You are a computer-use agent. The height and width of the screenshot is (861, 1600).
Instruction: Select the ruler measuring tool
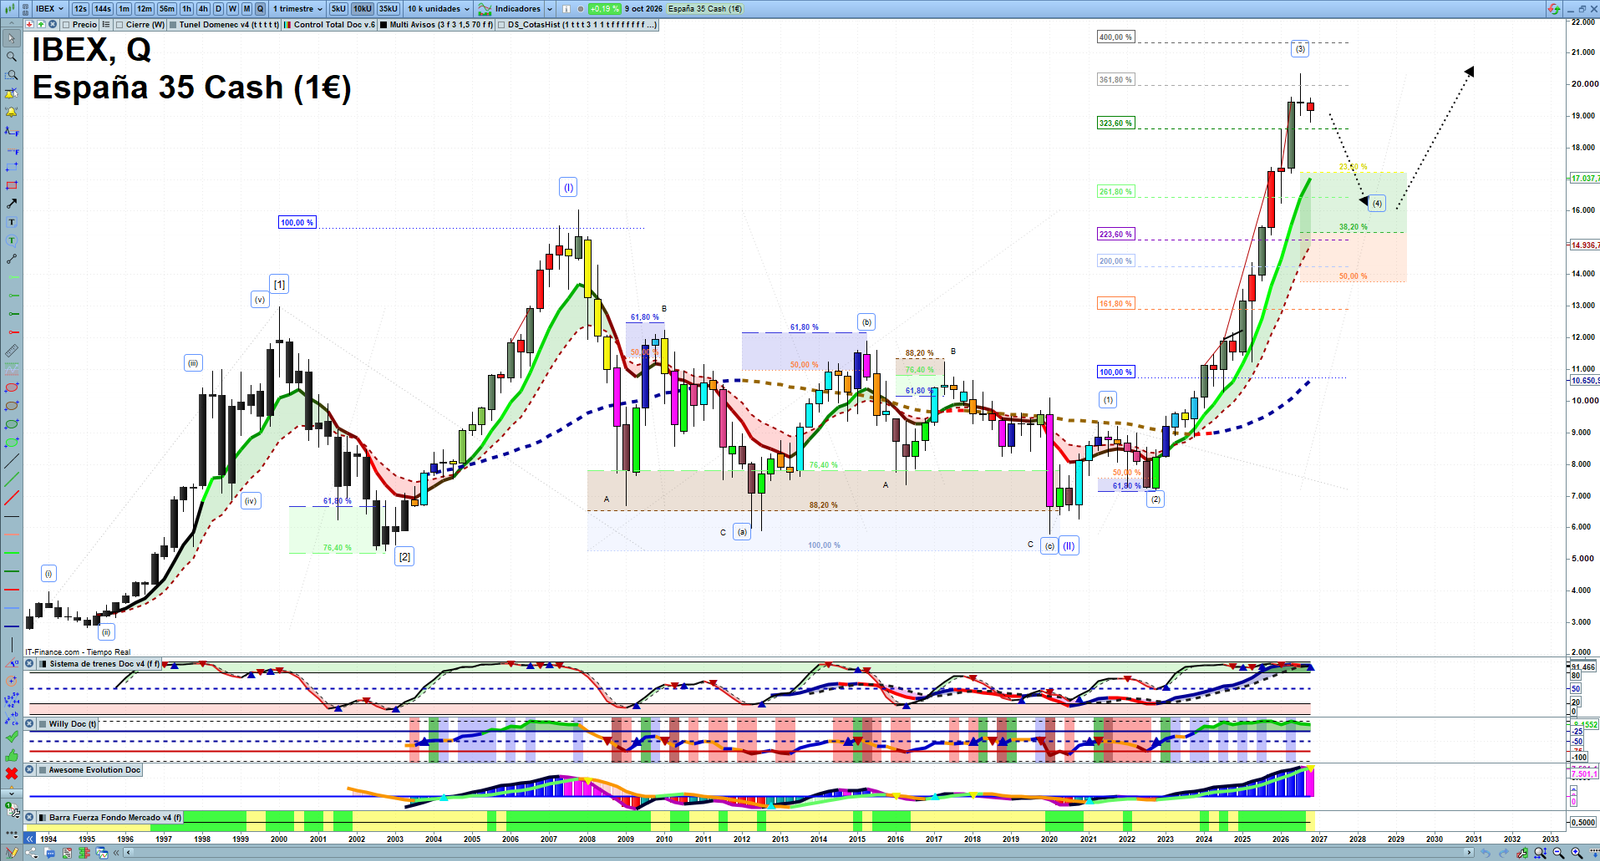(12, 351)
